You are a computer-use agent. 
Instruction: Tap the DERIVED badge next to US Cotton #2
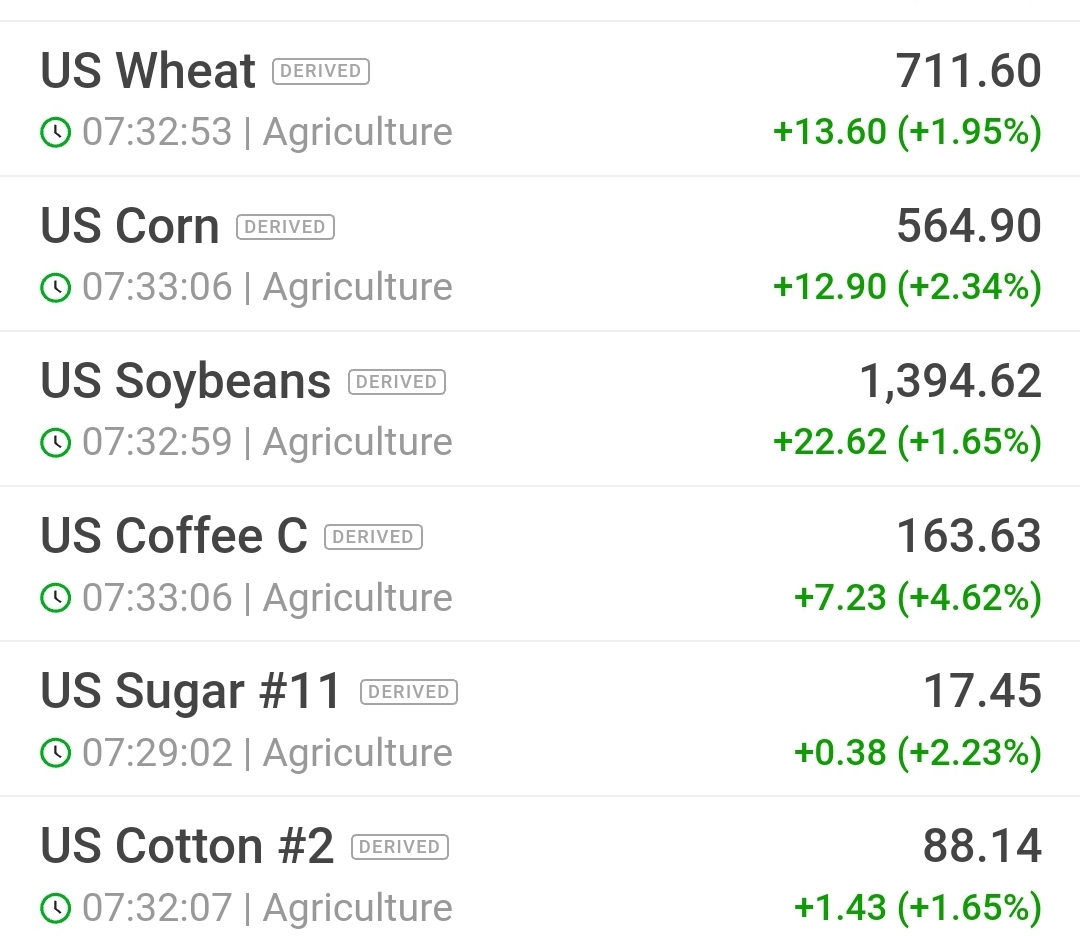(400, 847)
